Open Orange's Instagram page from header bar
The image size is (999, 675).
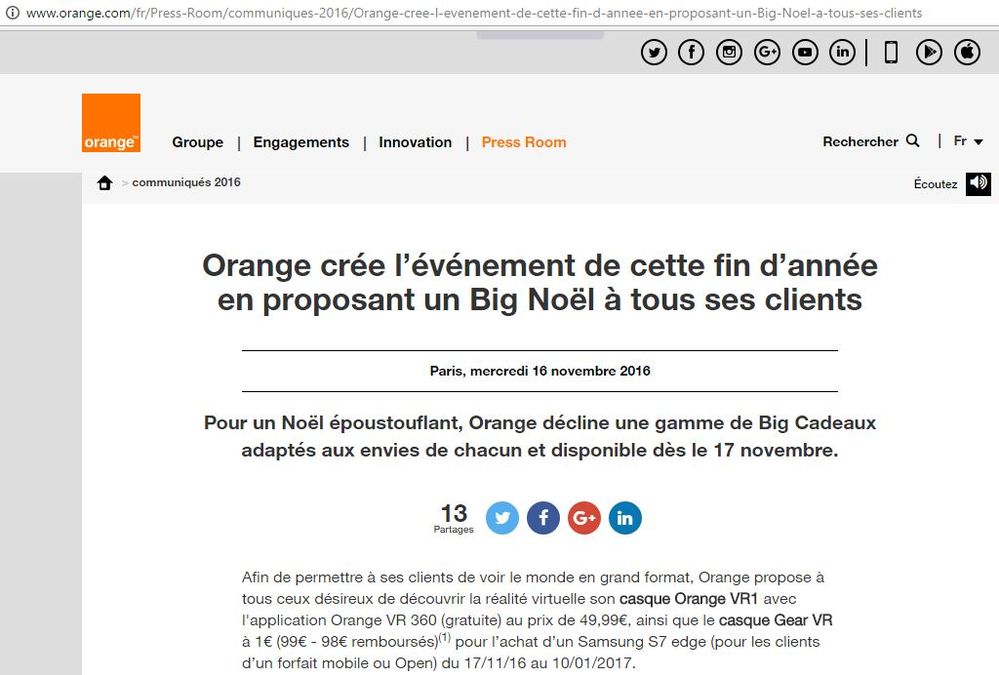tap(729, 52)
